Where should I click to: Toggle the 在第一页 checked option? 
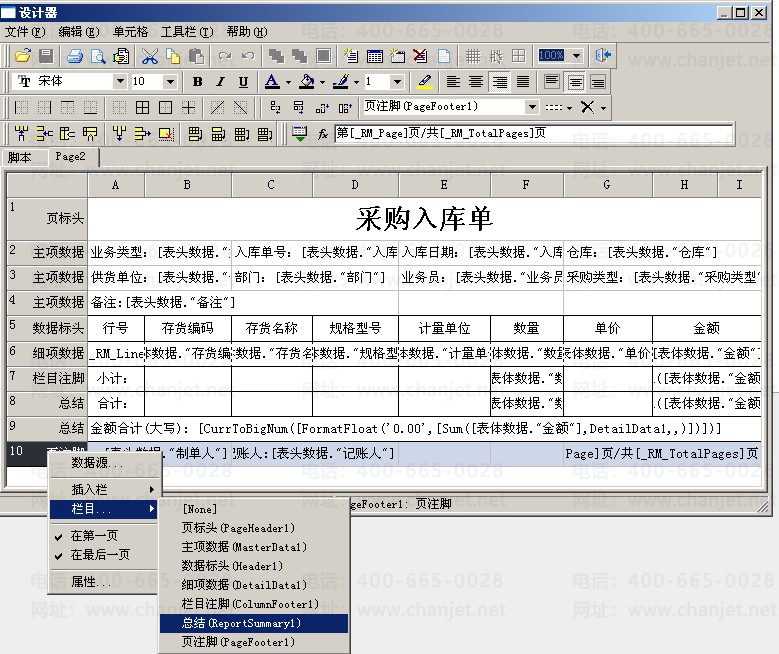(94, 536)
